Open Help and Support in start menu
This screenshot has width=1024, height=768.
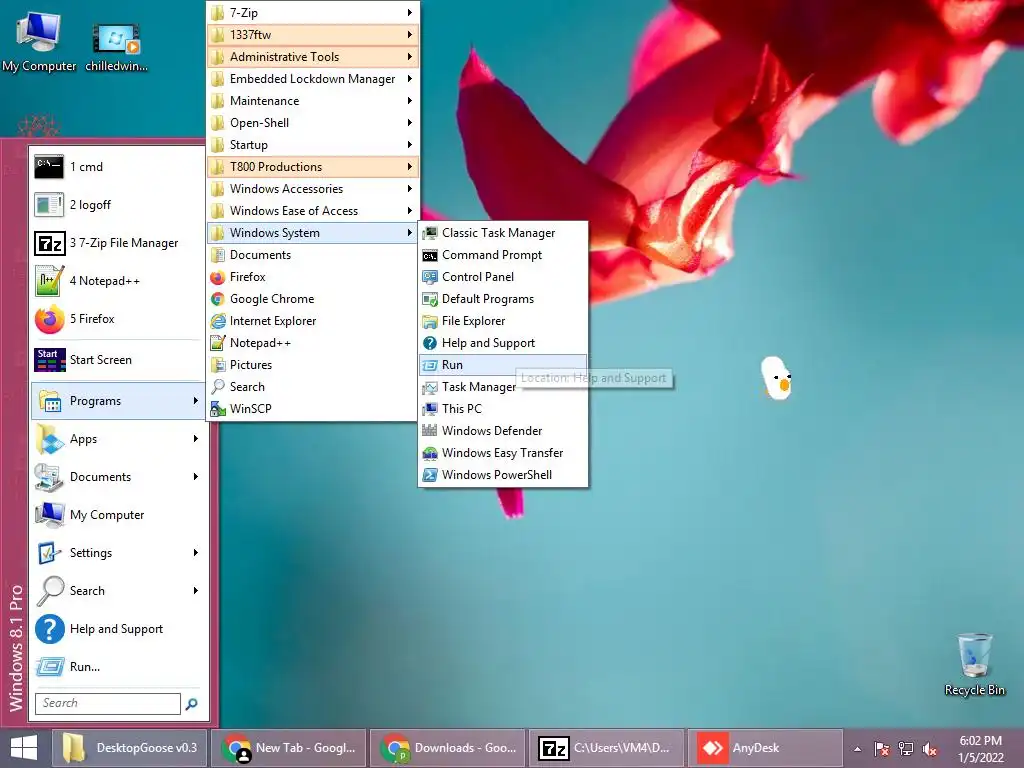[x=117, y=629]
